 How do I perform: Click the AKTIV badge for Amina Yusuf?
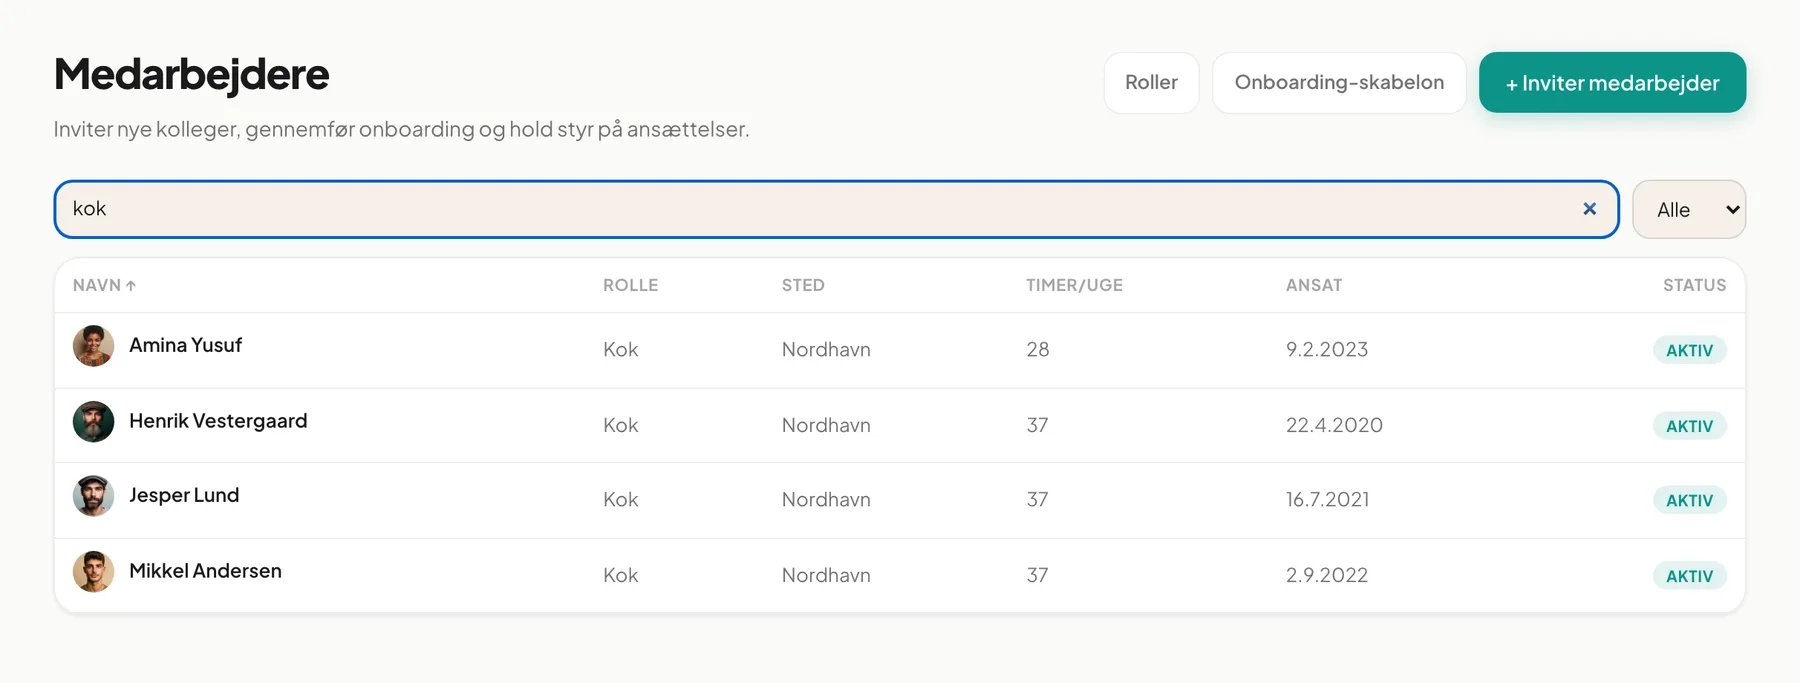[1689, 350]
